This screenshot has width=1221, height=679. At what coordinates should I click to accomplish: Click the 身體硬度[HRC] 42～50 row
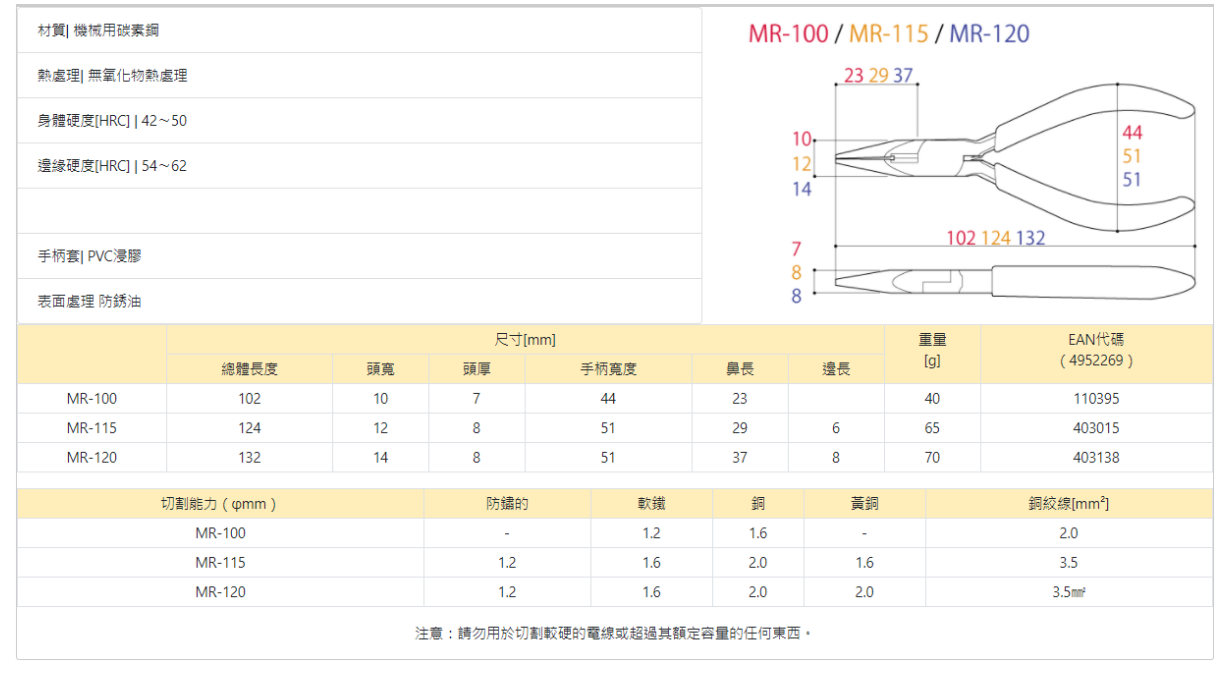[112, 121]
